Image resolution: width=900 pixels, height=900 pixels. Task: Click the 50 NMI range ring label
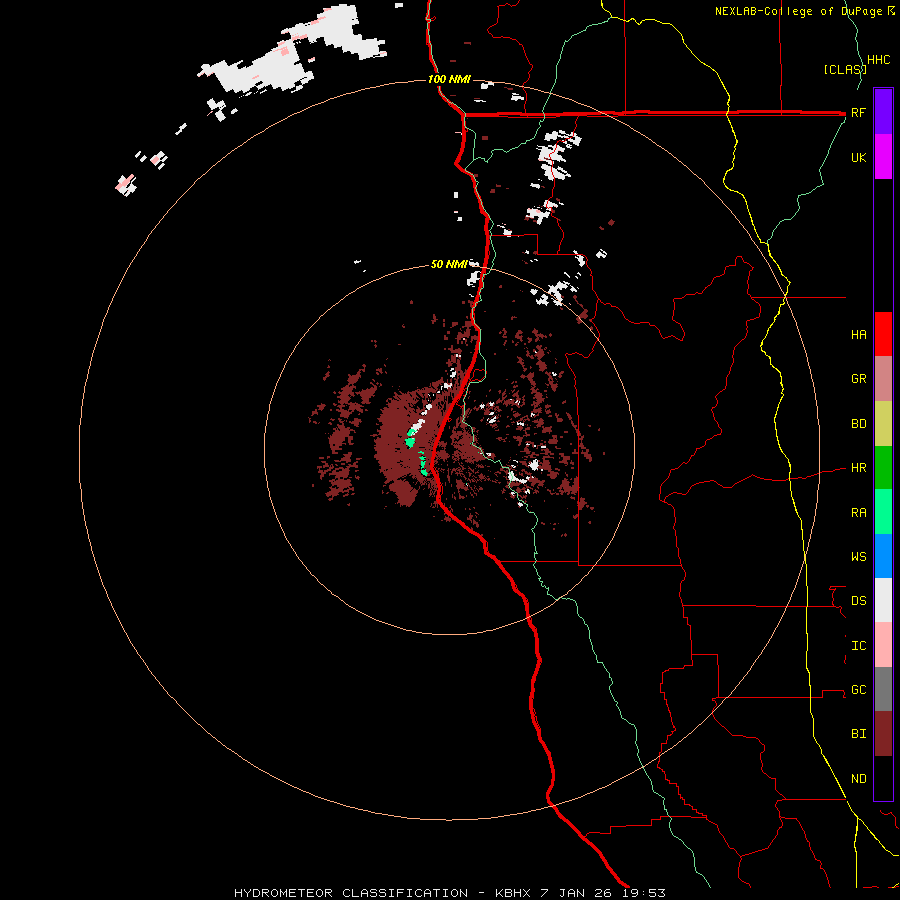[449, 265]
